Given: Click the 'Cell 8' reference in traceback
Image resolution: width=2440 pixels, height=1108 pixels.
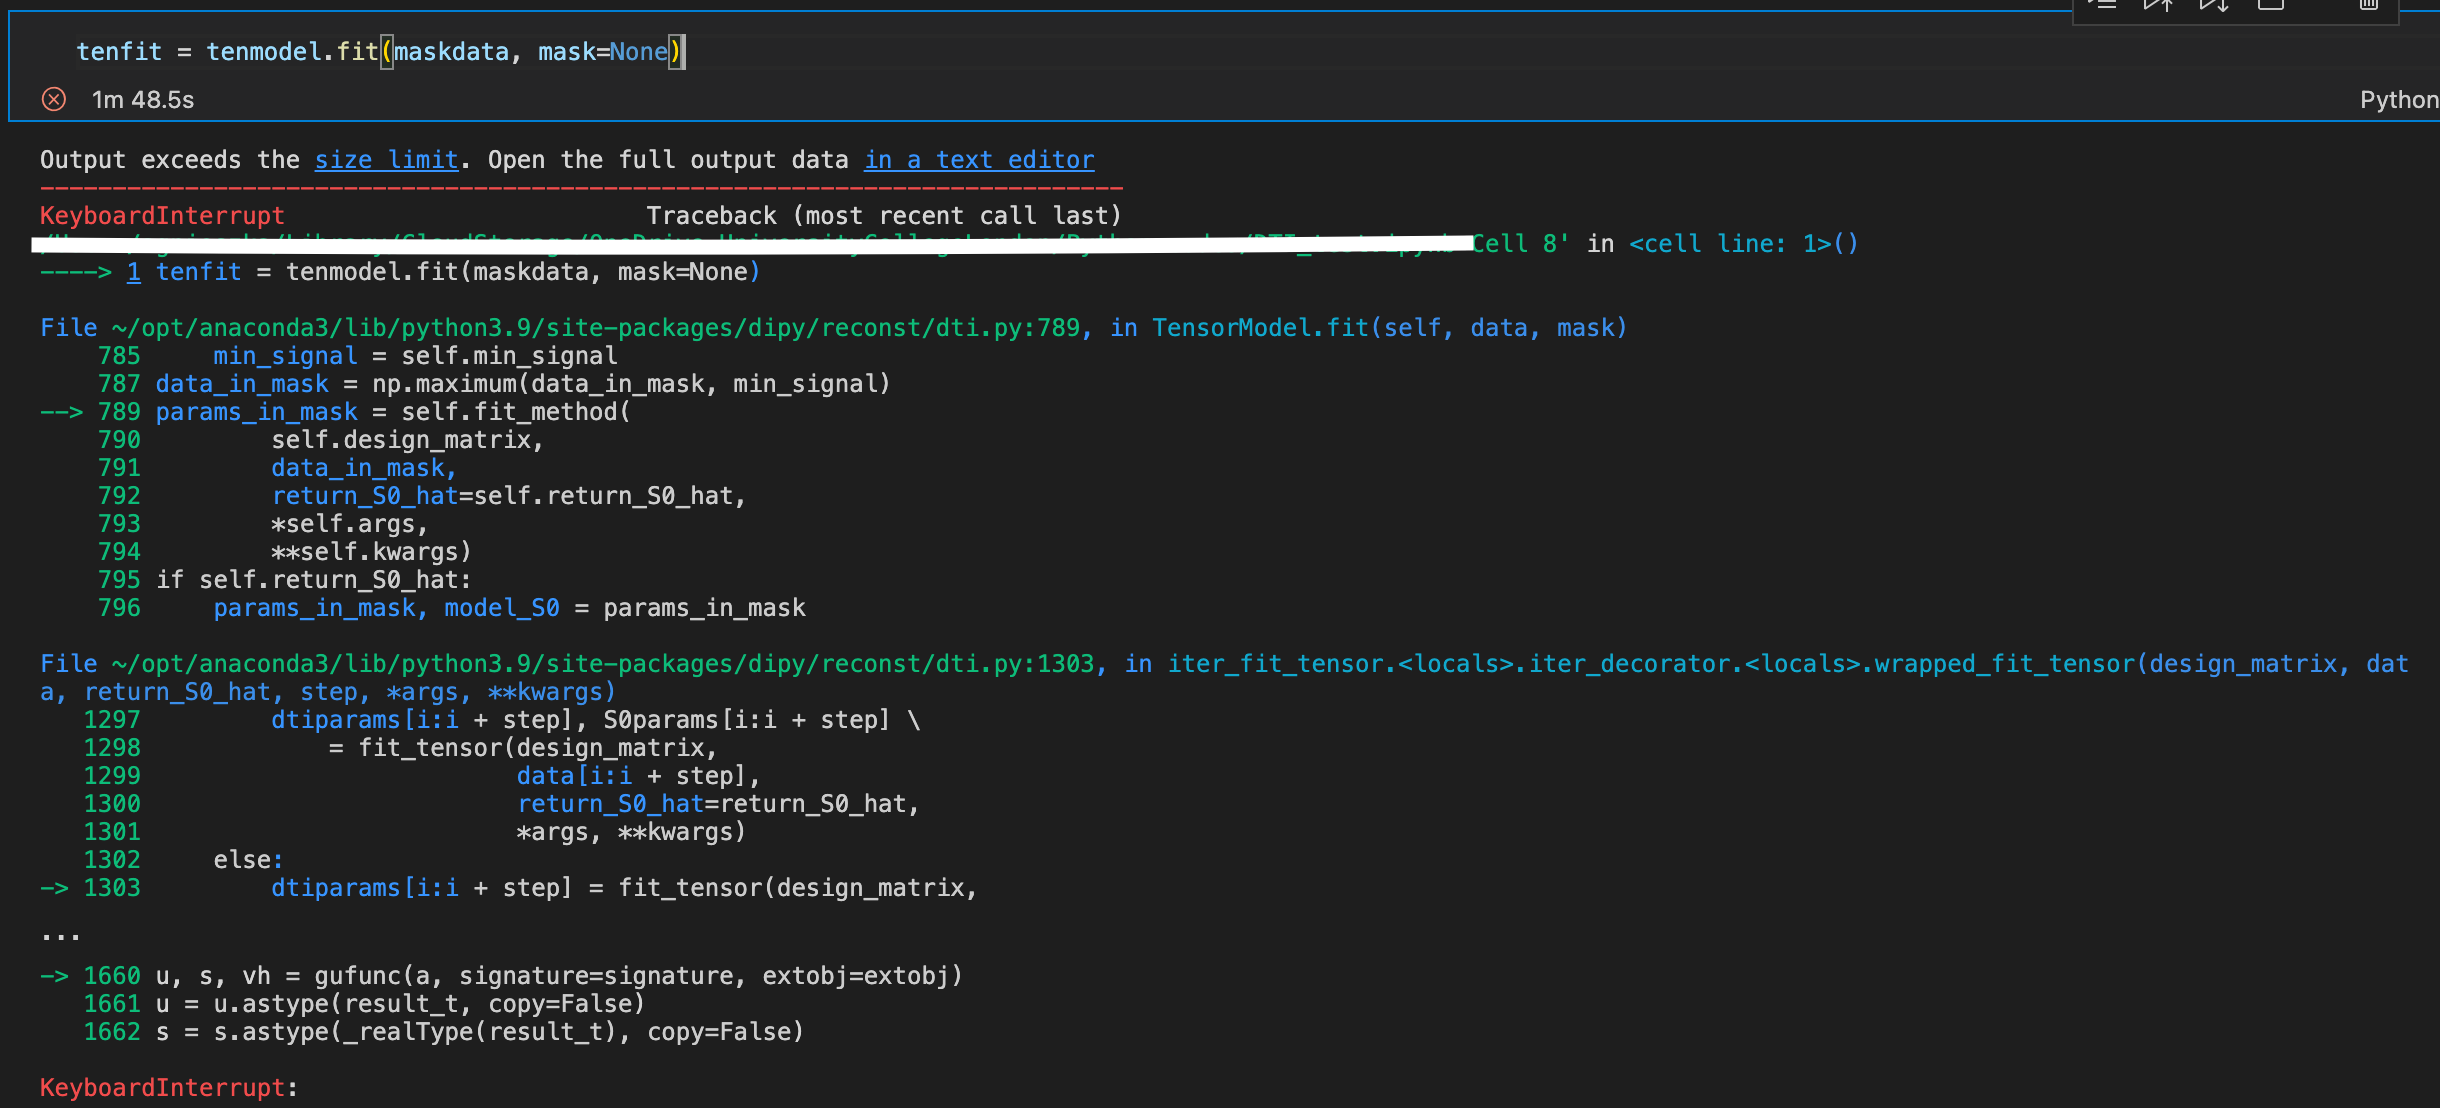Looking at the screenshot, I should [x=1520, y=244].
